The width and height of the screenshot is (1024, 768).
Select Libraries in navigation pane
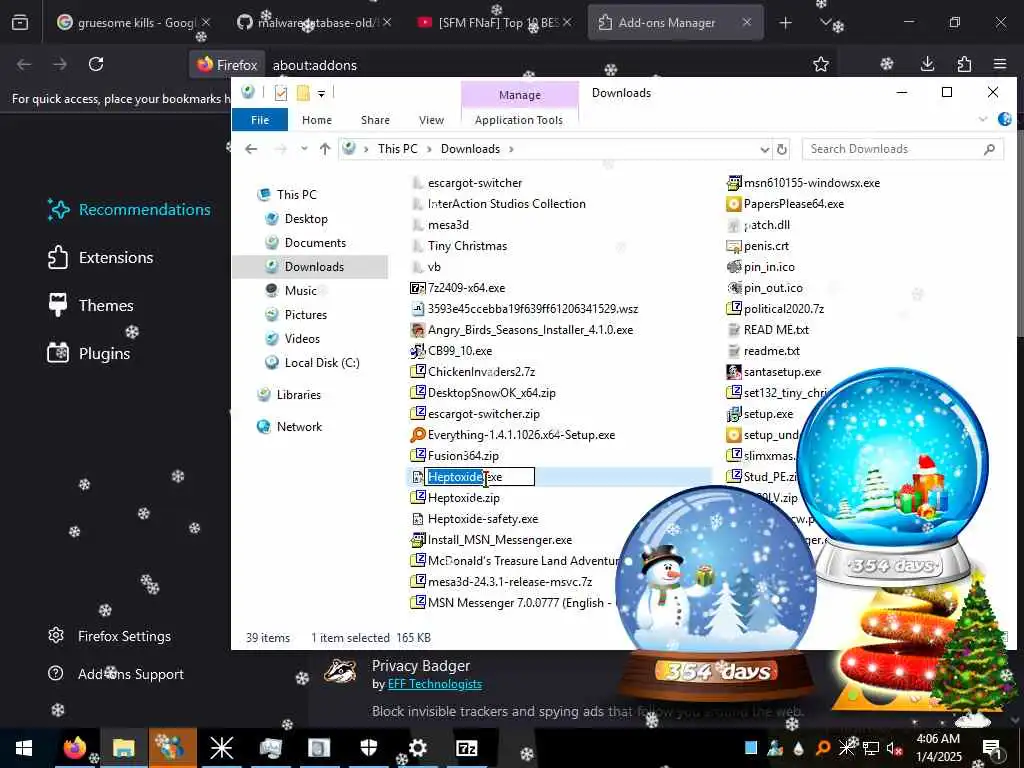(x=298, y=395)
